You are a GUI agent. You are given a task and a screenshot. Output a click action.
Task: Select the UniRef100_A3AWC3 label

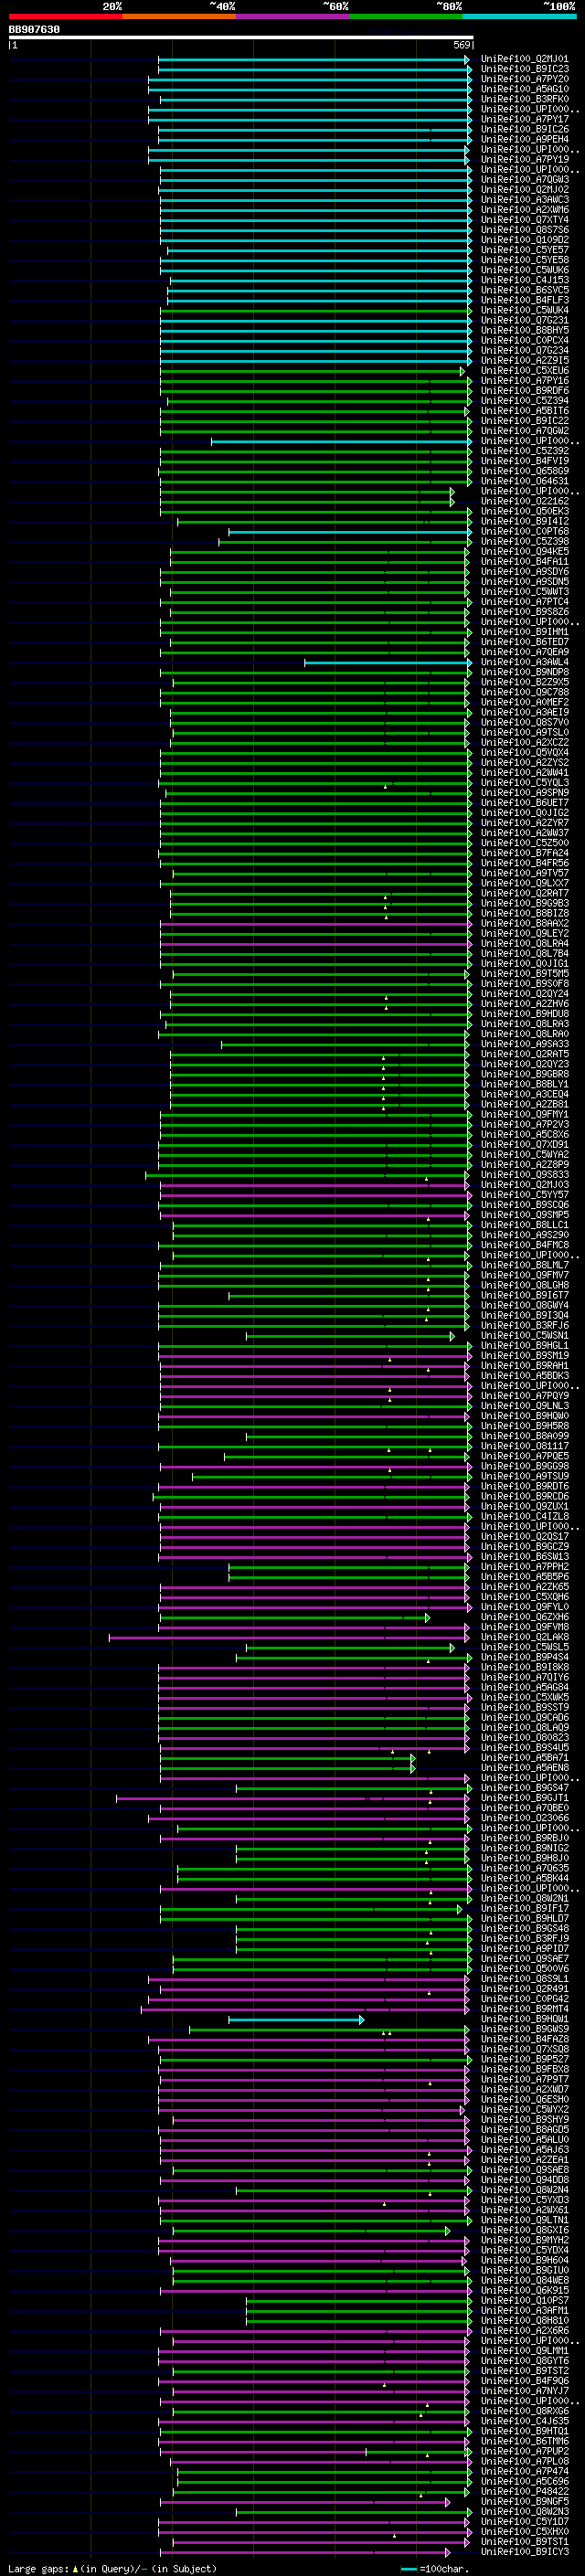(524, 200)
